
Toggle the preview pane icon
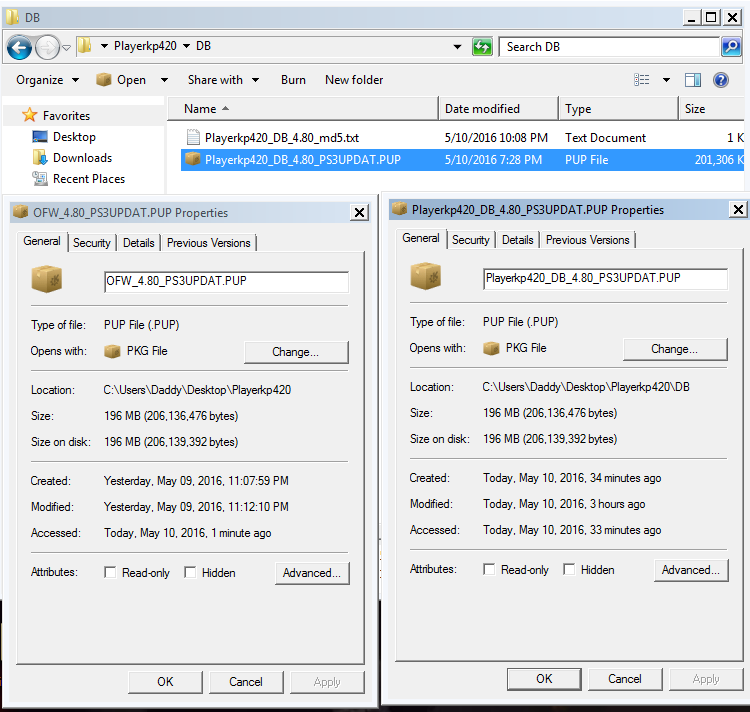[693, 80]
